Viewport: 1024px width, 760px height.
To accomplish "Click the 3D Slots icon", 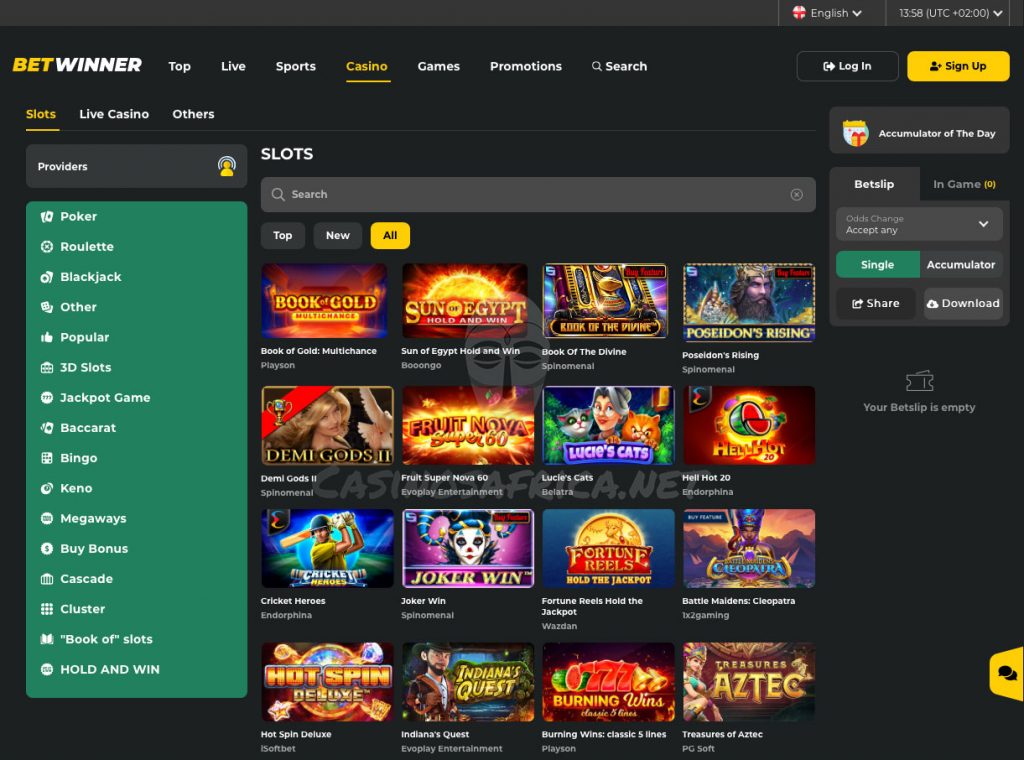I will pyautogui.click(x=46, y=368).
